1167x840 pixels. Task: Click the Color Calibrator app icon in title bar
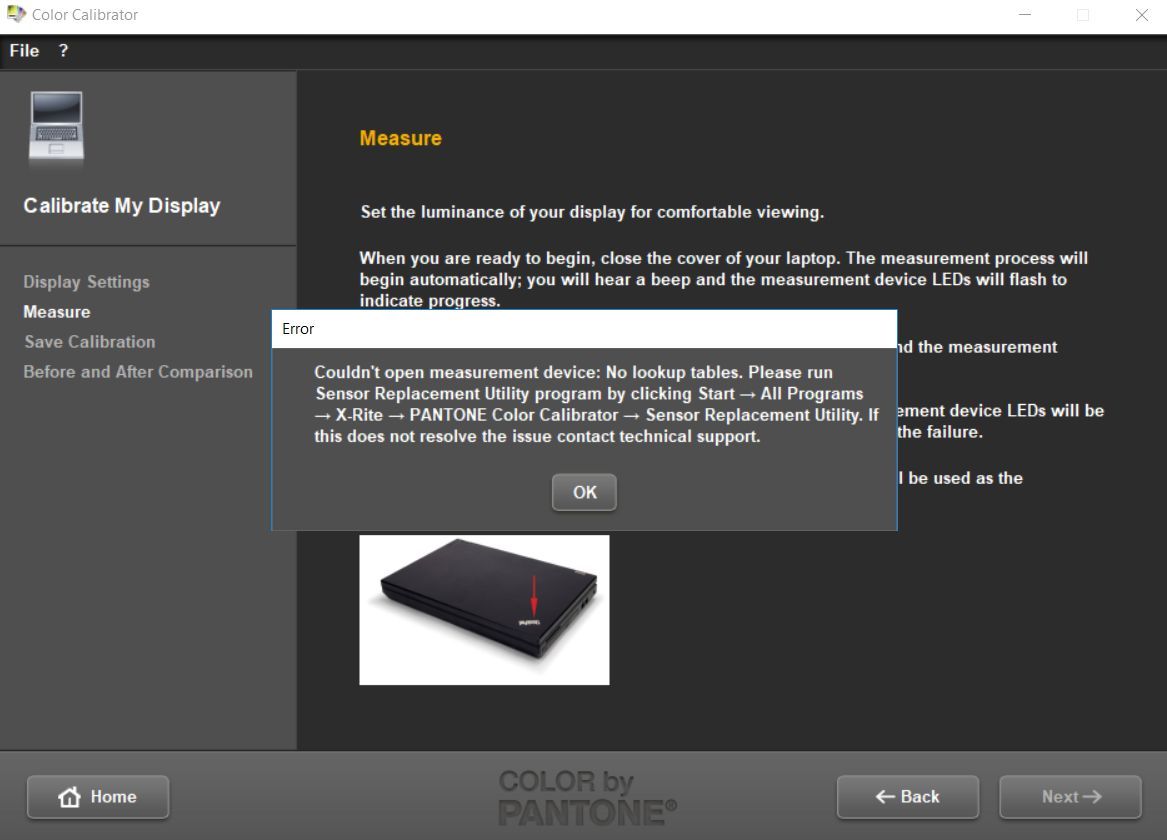(x=16, y=14)
